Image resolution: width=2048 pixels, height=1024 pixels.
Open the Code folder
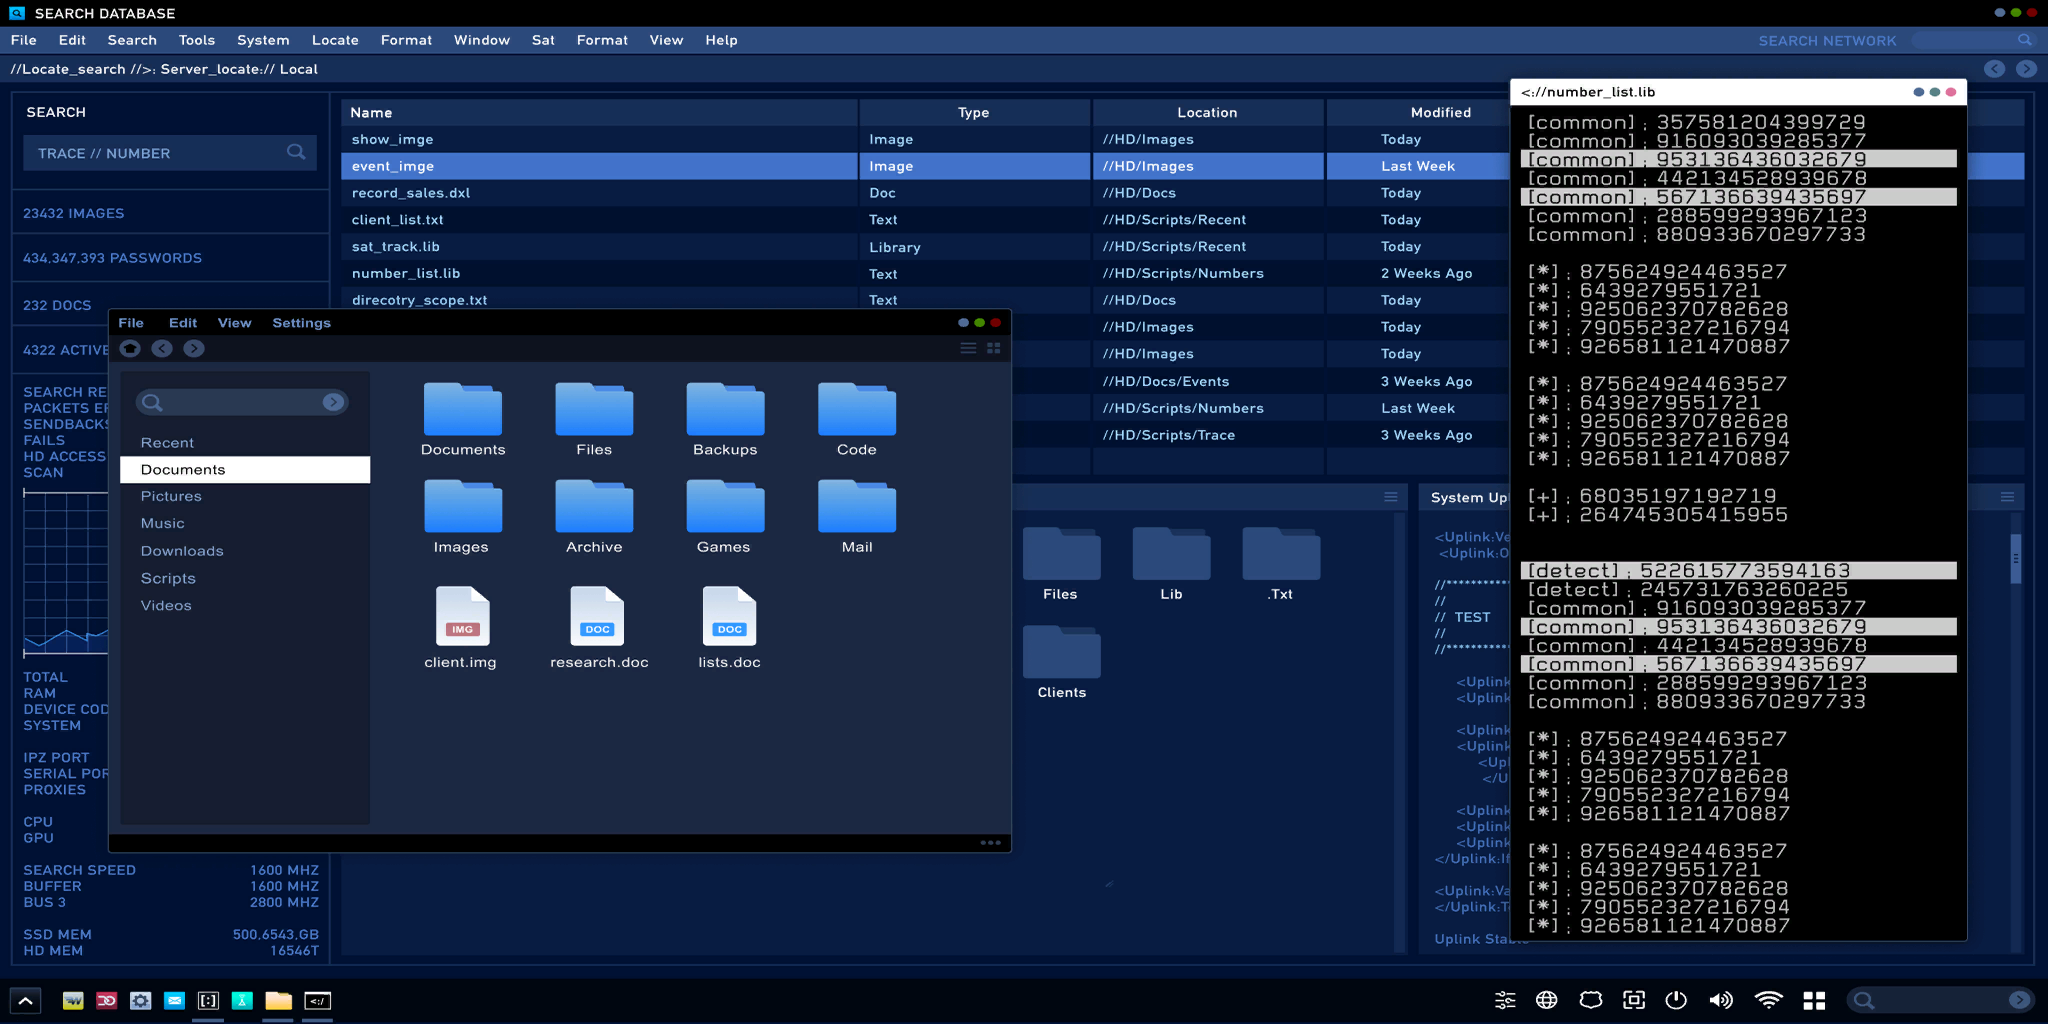tap(857, 420)
